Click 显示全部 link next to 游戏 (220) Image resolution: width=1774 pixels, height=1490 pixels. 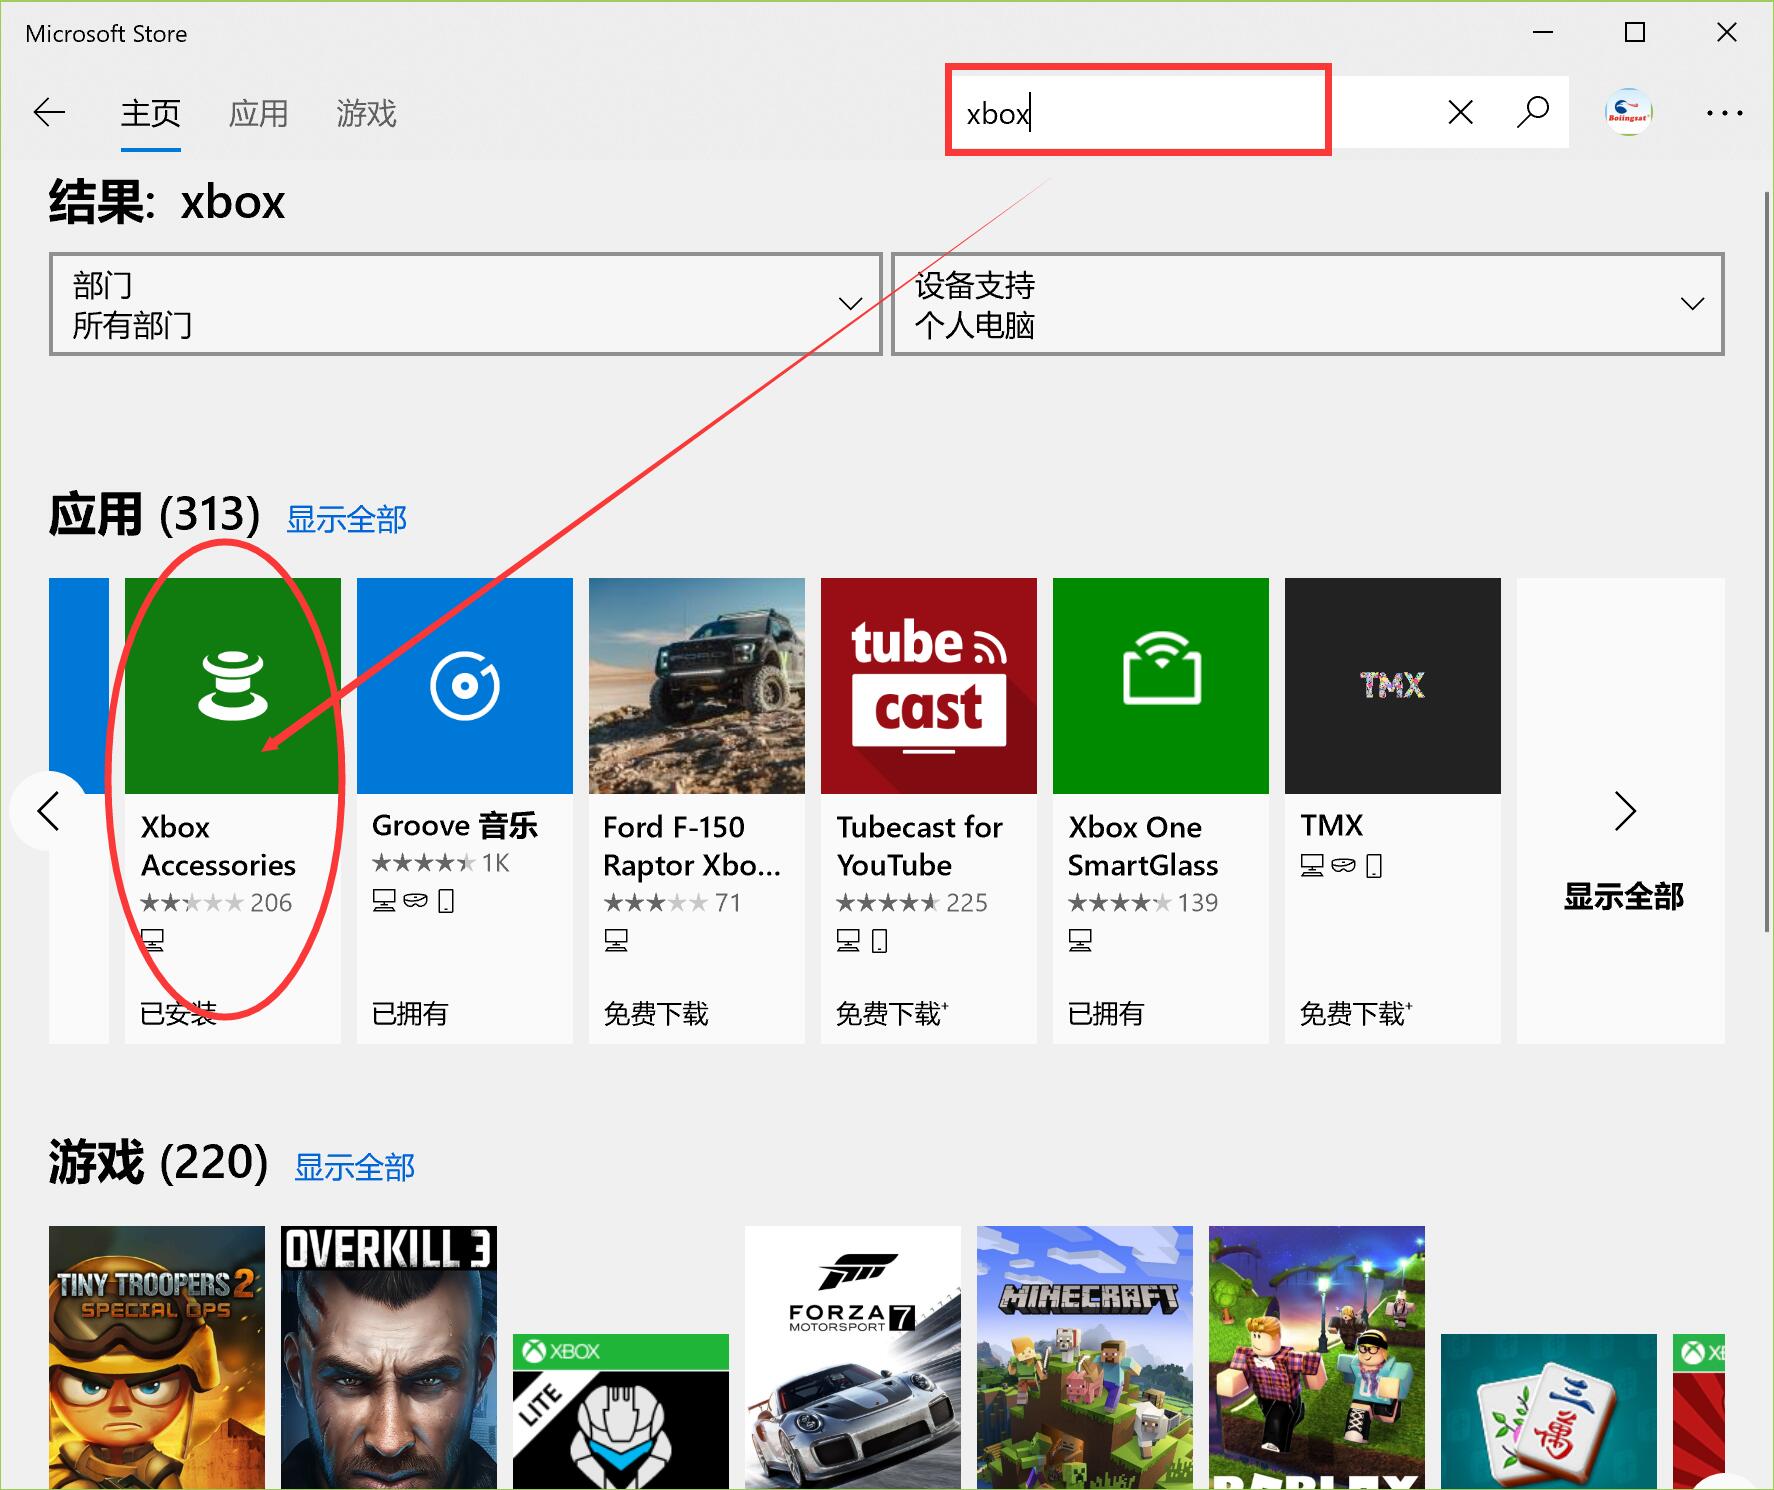(x=354, y=1167)
